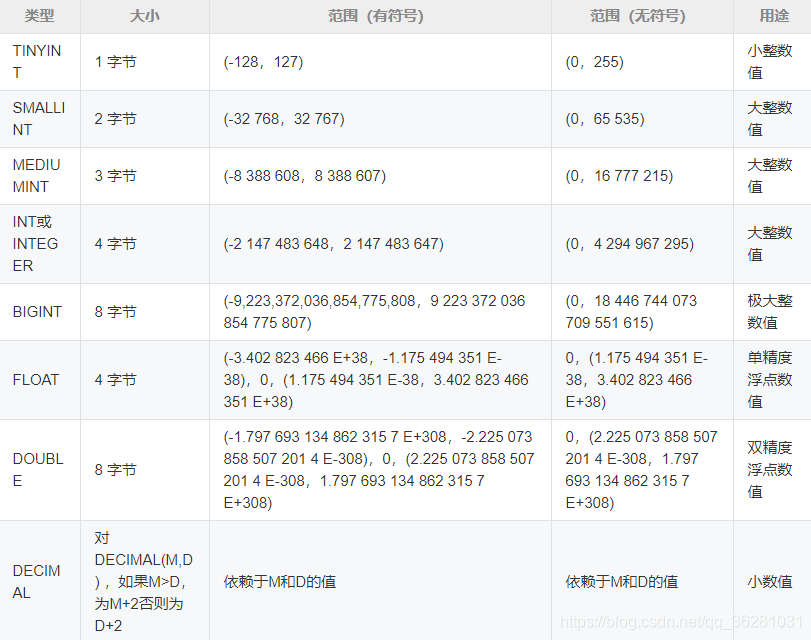Click 双精度浮点数值 usage cell

(x=770, y=470)
